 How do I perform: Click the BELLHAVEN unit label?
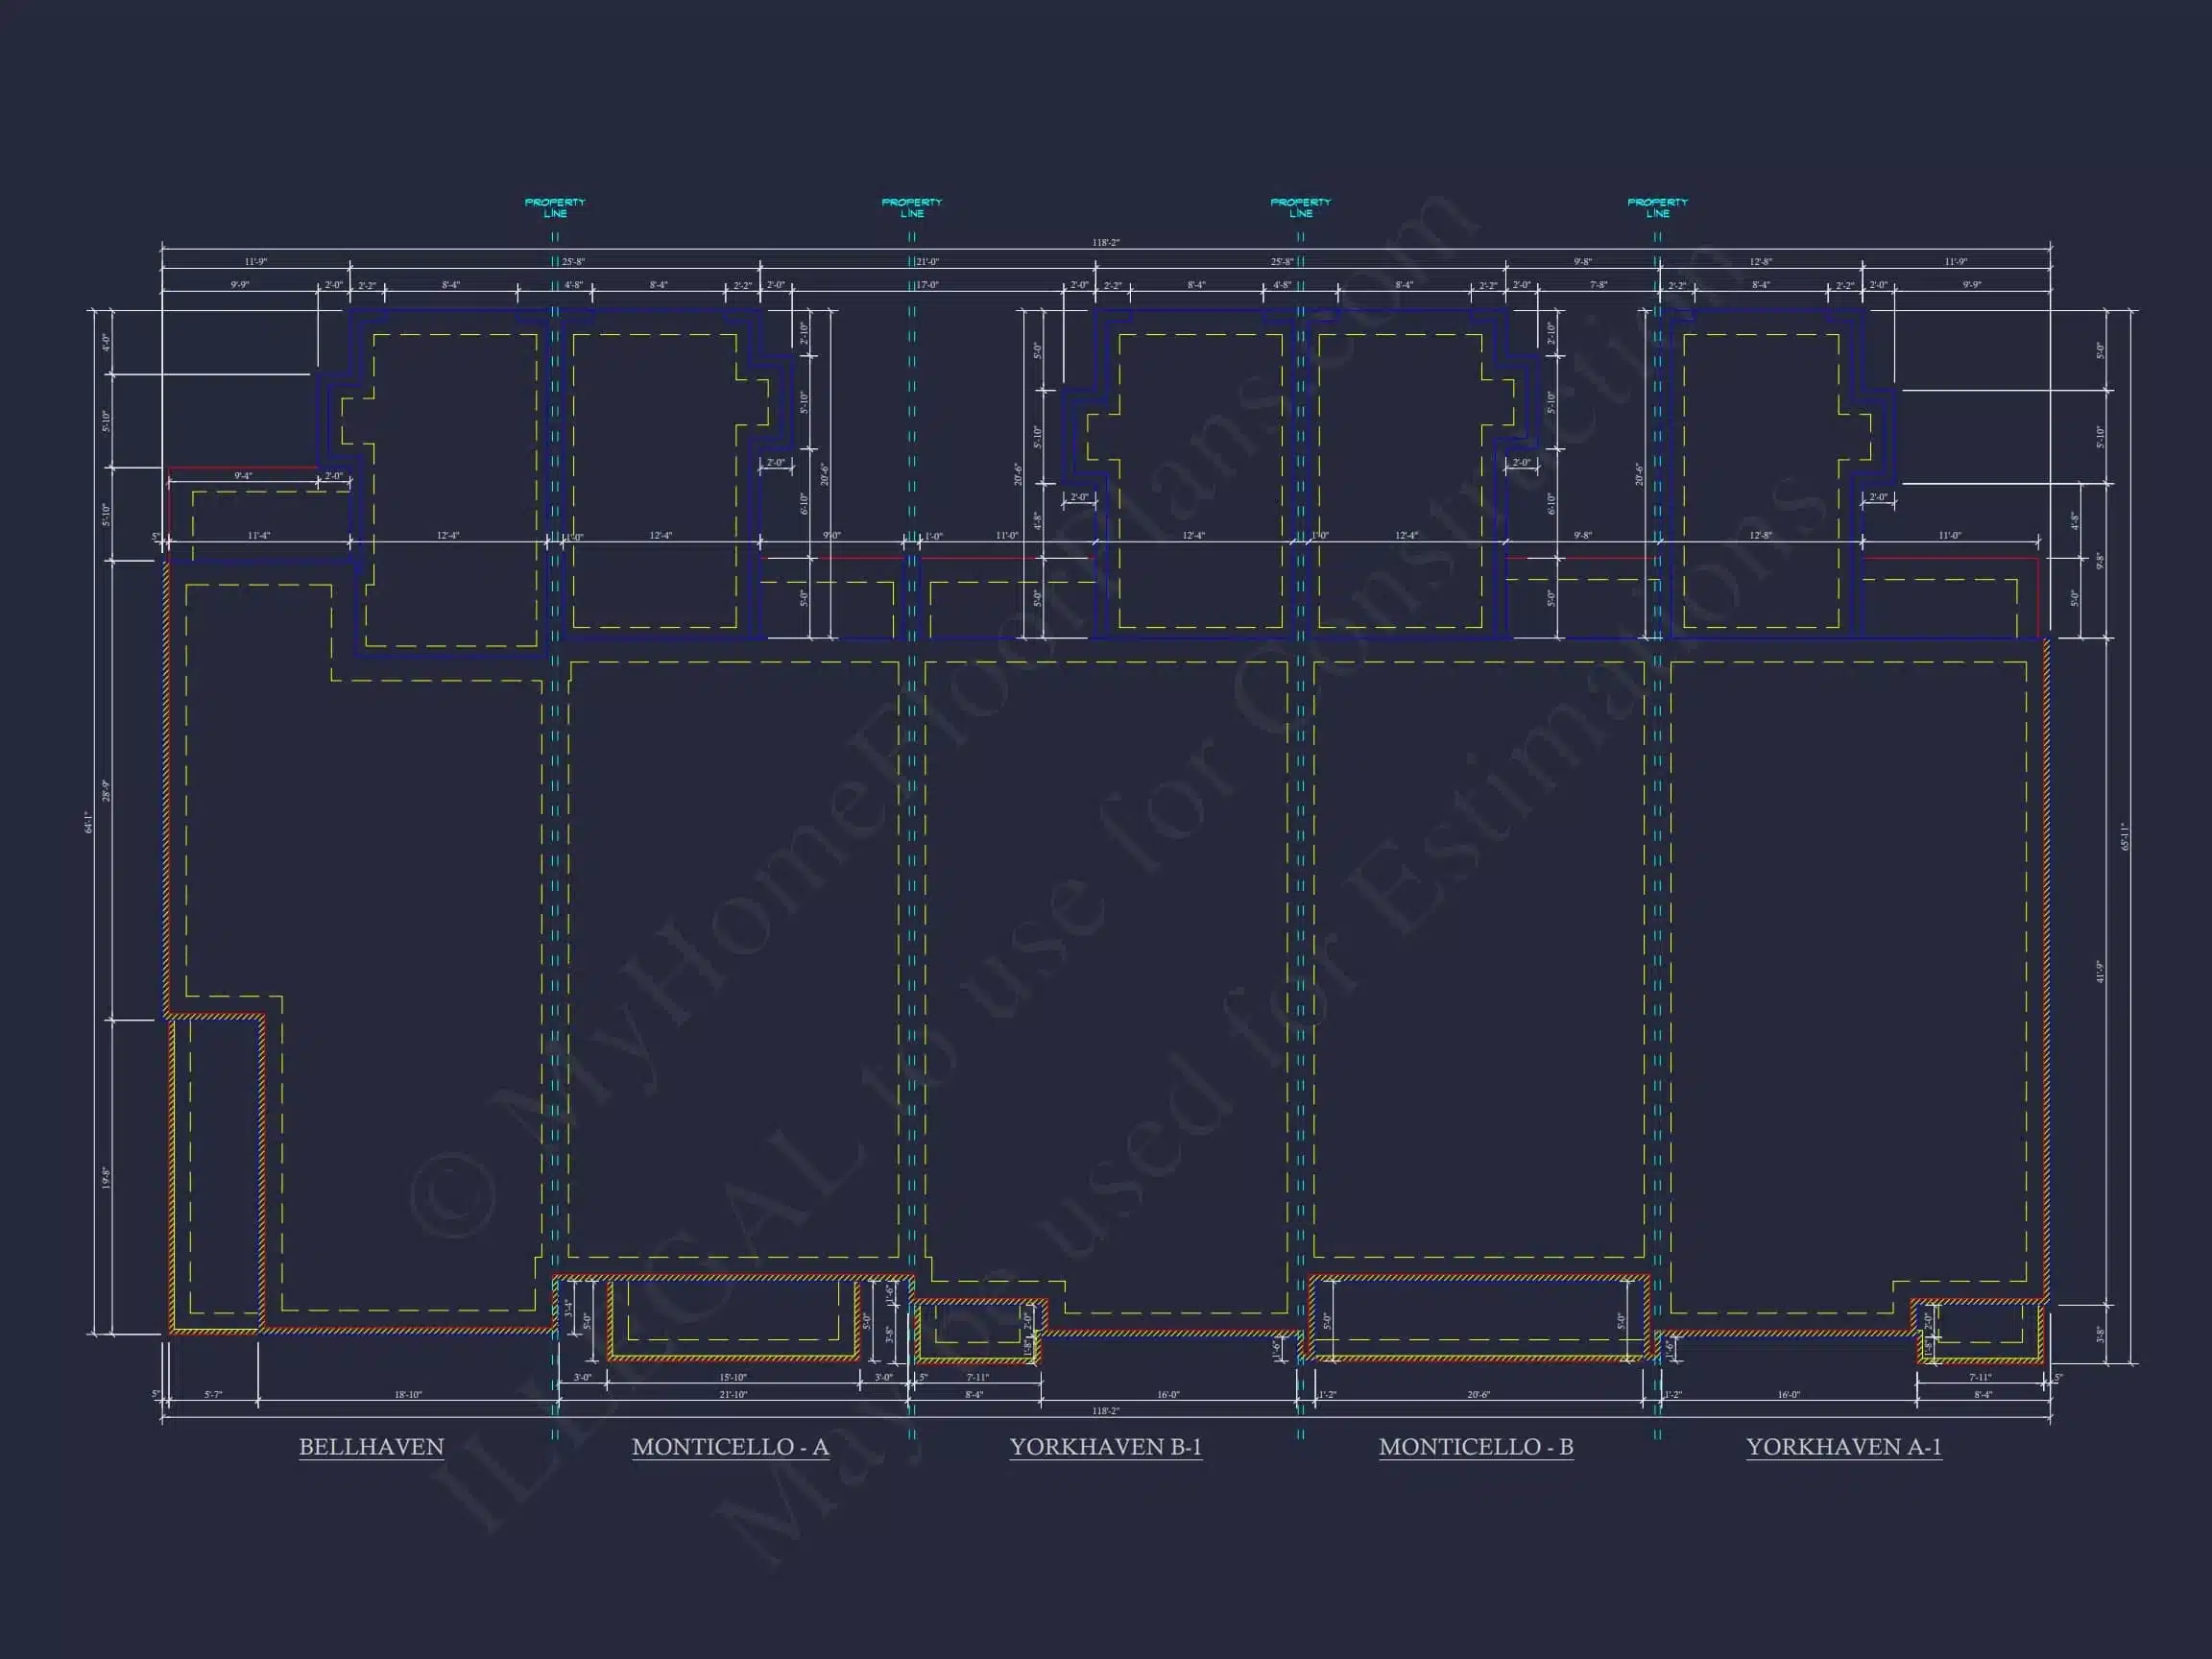point(371,1447)
